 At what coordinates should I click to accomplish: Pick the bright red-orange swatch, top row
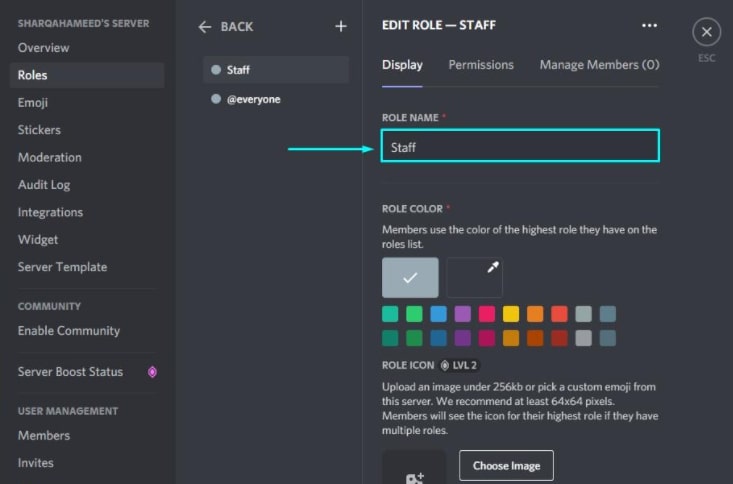tap(559, 314)
